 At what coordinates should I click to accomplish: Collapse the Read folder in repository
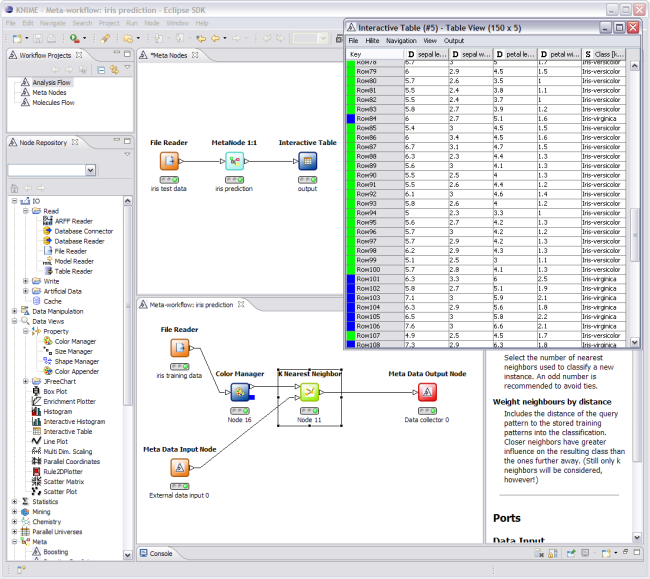(x=26, y=211)
